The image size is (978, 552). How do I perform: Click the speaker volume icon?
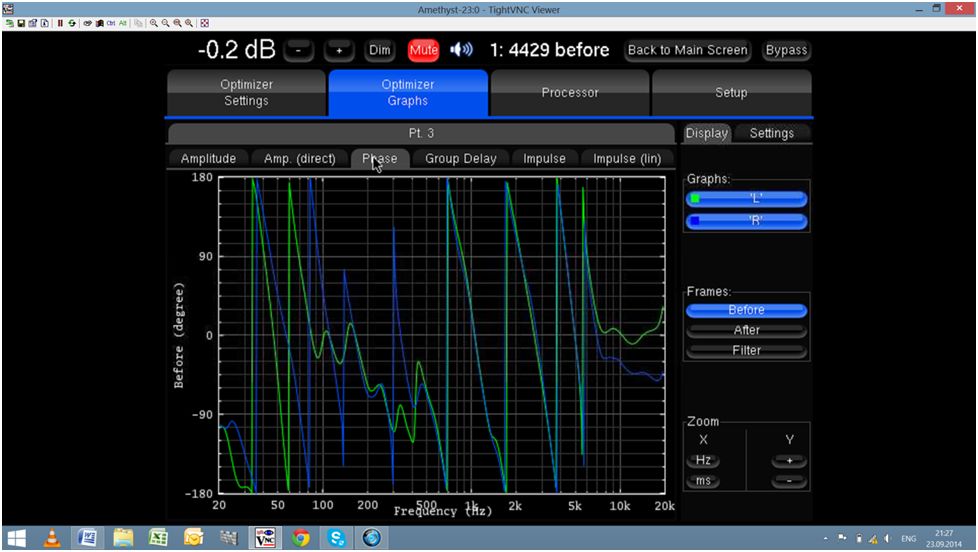(461, 50)
